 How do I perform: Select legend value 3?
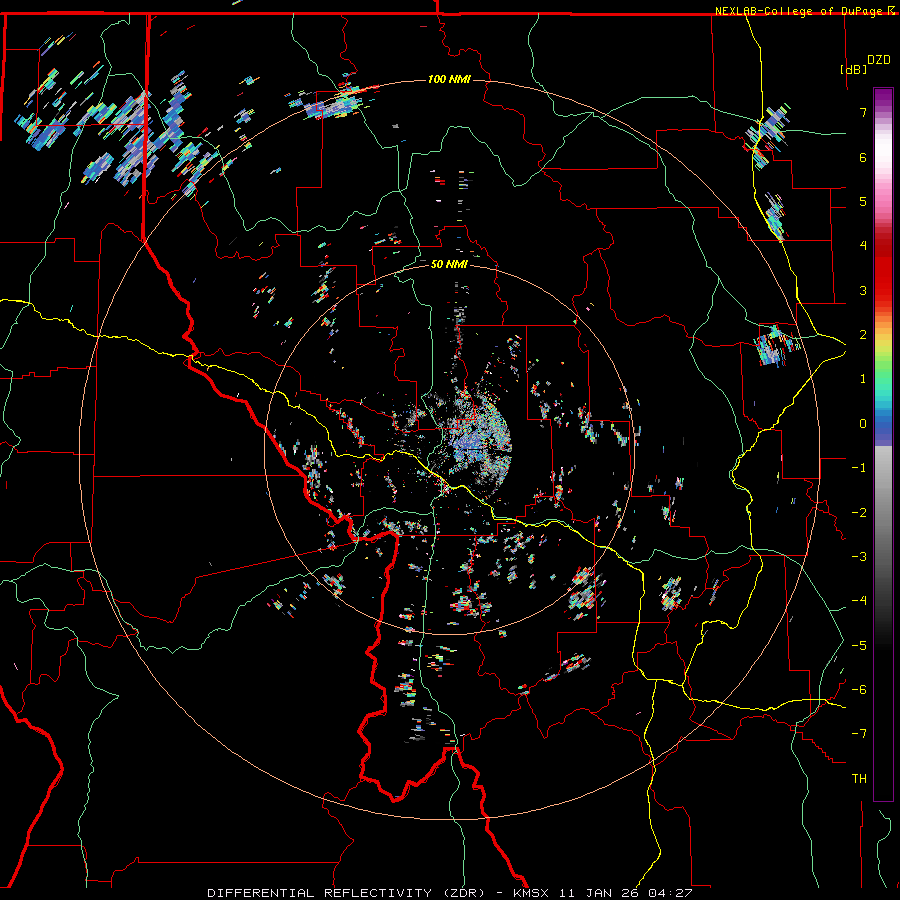[863, 290]
